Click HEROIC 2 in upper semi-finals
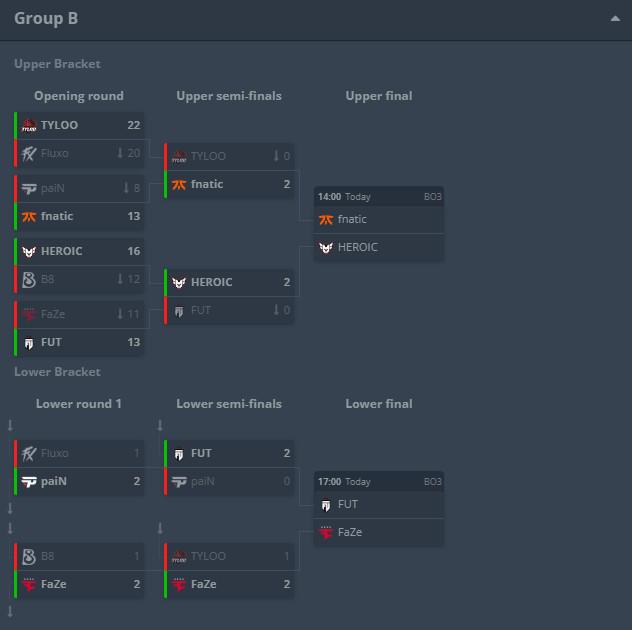 [x=229, y=282]
